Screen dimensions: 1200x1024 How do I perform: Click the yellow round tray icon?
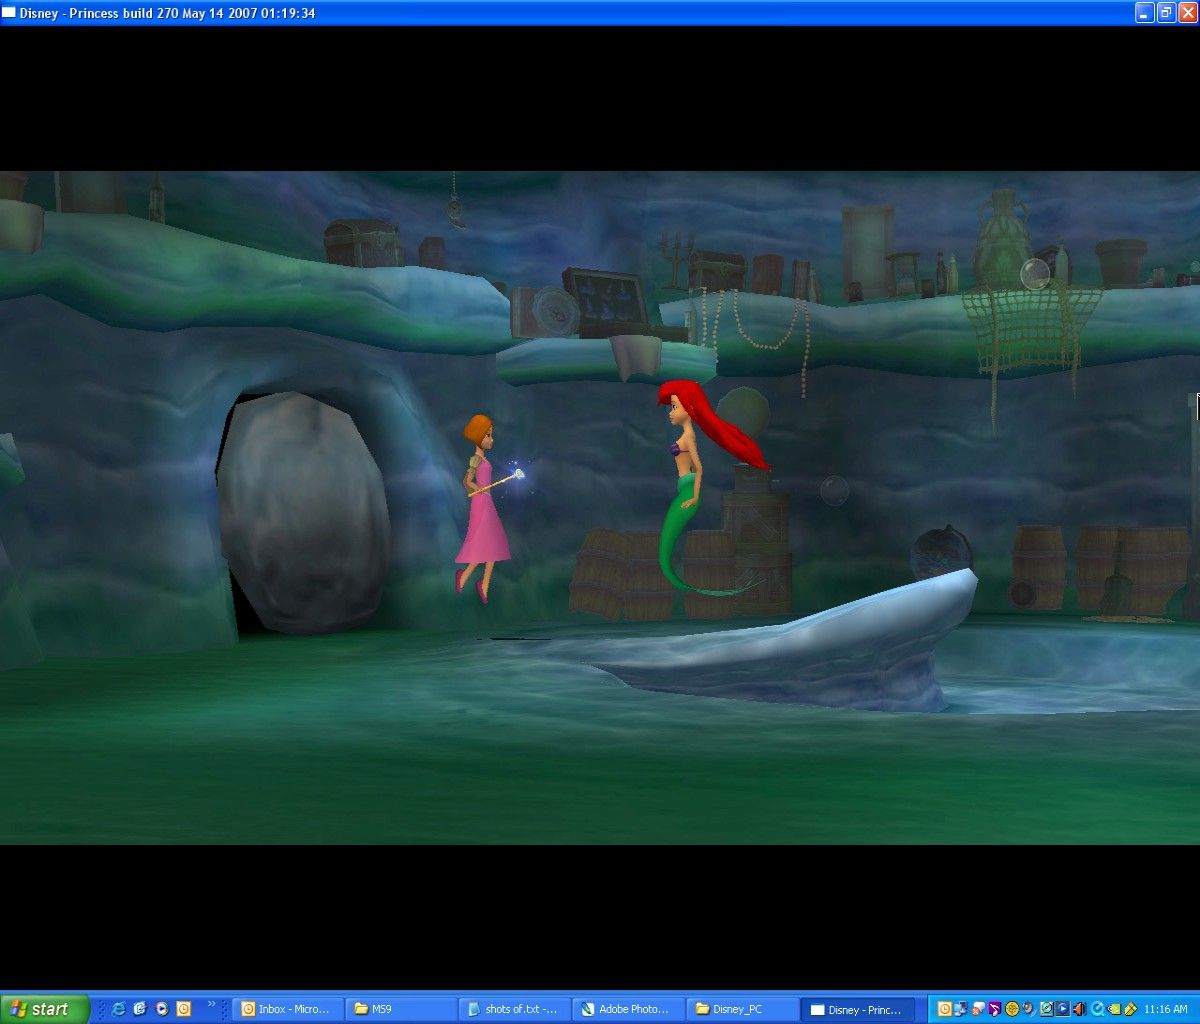pos(1012,1009)
